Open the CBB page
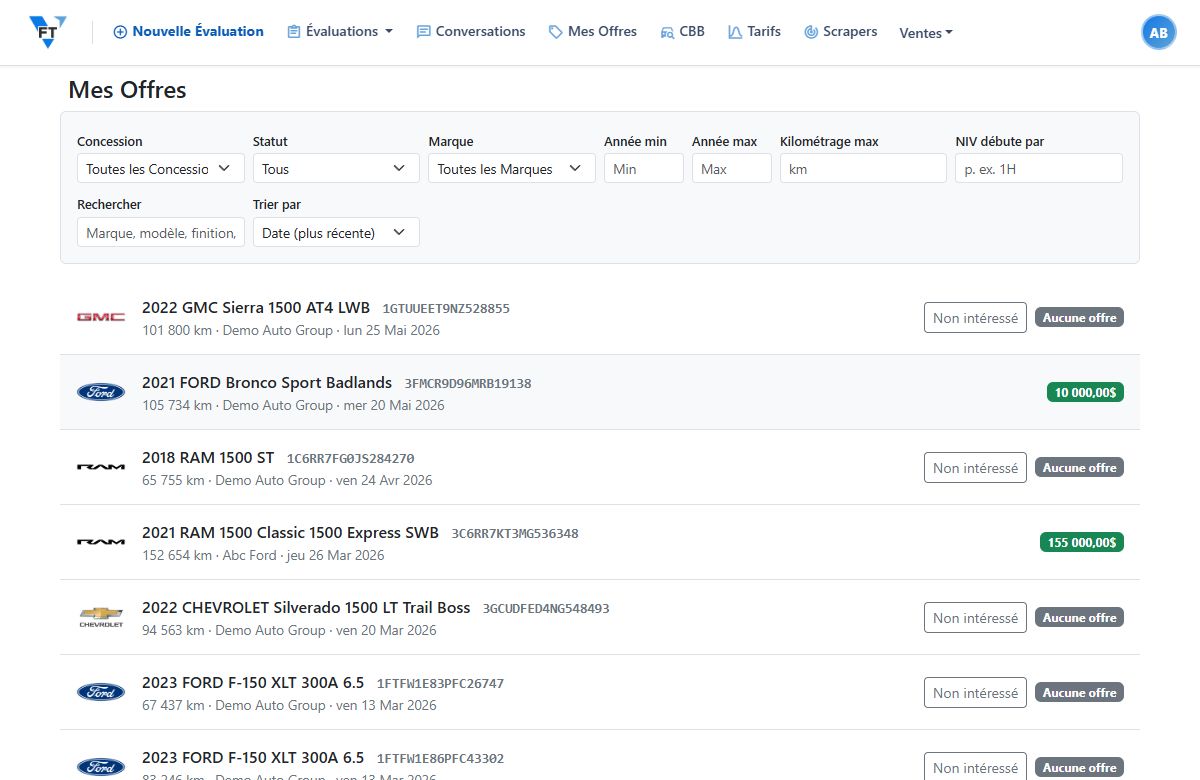The width and height of the screenshot is (1200, 780). 683,32
